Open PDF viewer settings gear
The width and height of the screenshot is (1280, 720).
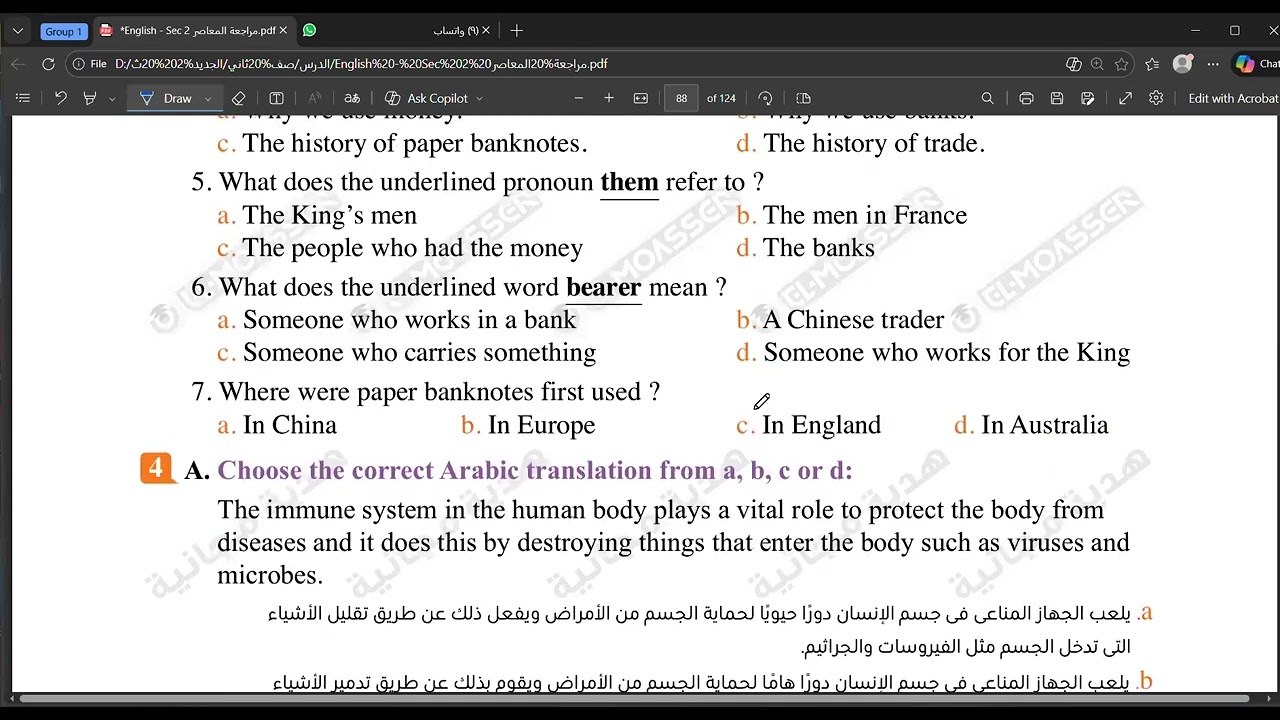[1157, 98]
